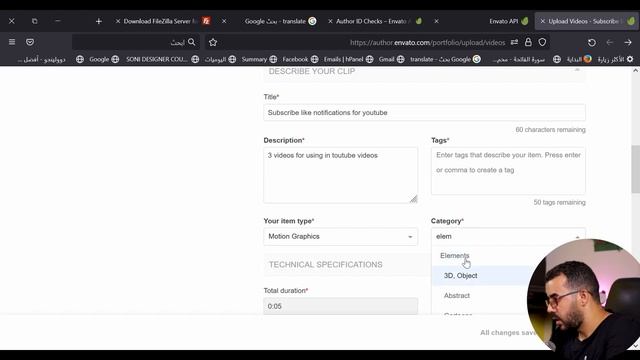640x360 pixels.
Task: Open the Firefox hamburger application menu
Action: tap(12, 42)
